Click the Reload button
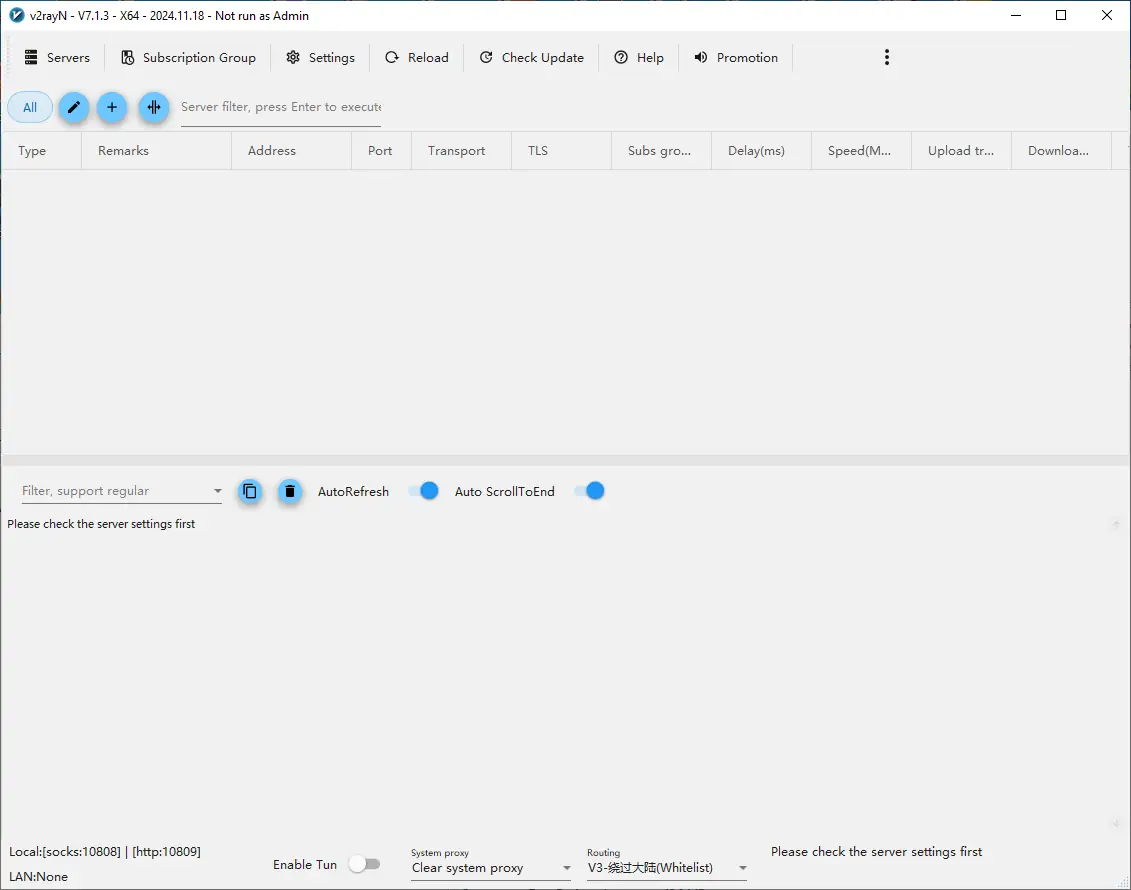 [417, 58]
